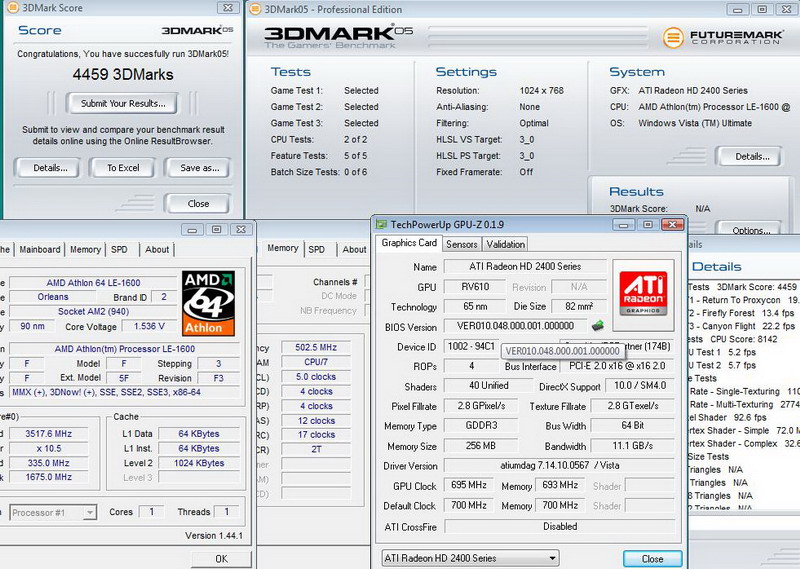Click the Driver Version field in GPU-Z

point(560,465)
